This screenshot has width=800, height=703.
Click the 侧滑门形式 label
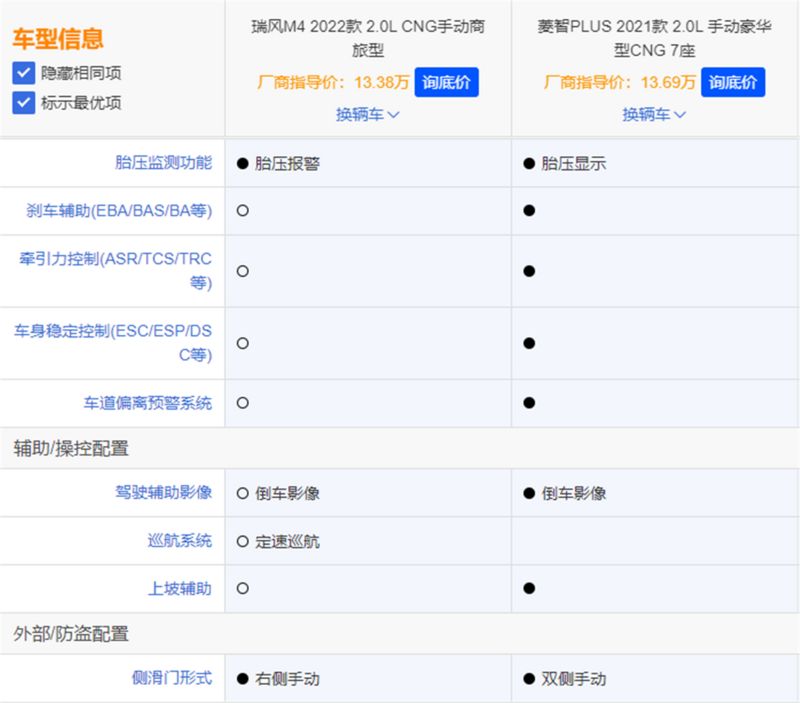(171, 679)
